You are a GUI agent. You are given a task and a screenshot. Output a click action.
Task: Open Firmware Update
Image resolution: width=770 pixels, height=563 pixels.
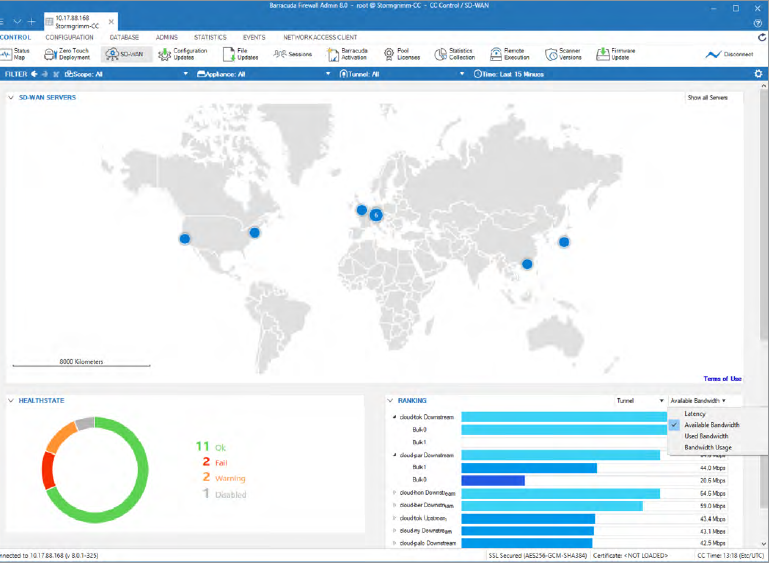(616, 54)
